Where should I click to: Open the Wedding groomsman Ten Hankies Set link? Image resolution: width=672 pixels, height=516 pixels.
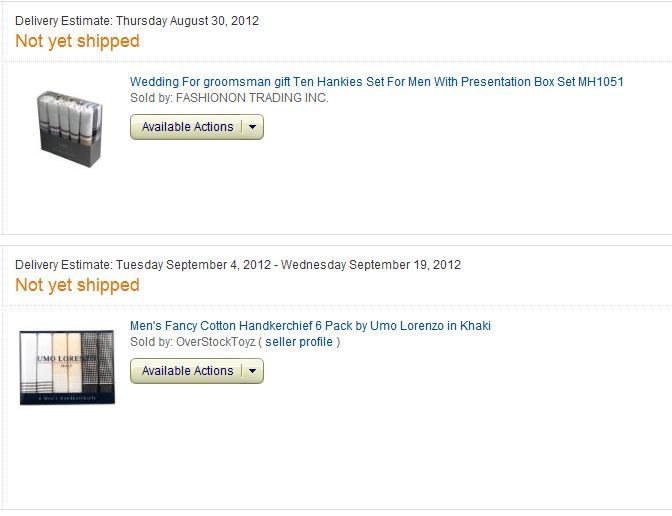pos(376,82)
